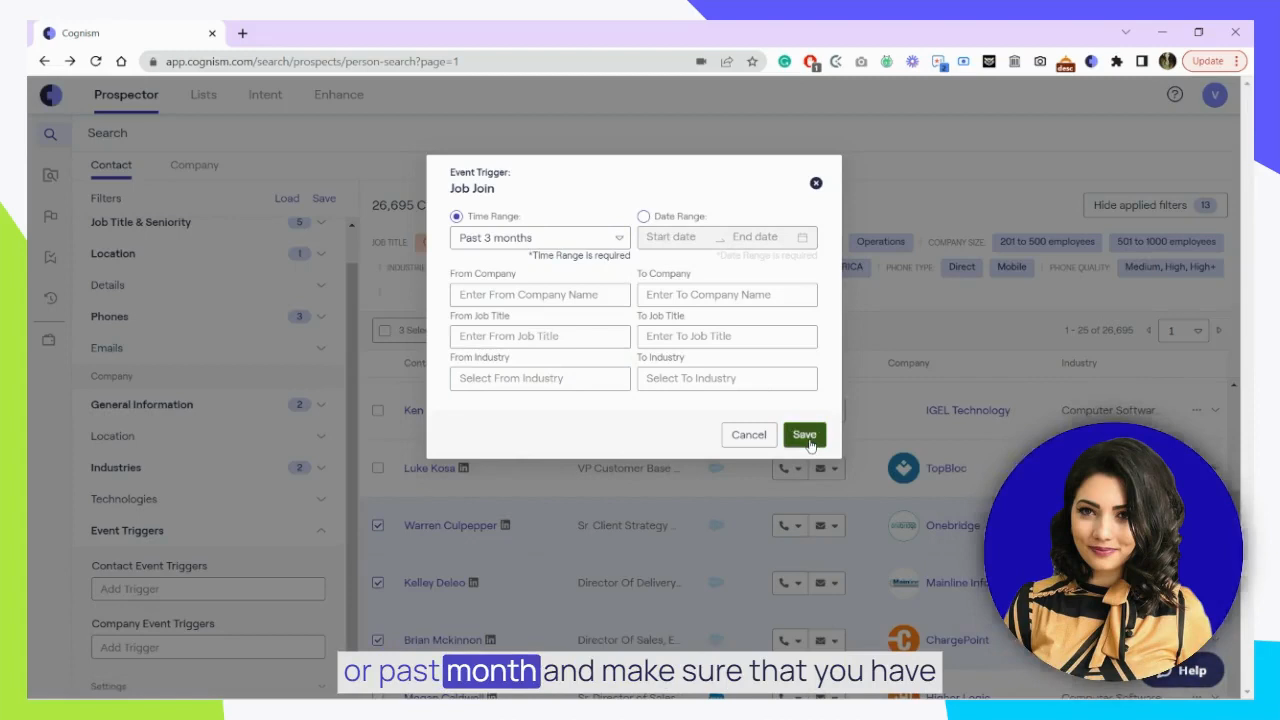
Task: Open the Intent tab
Action: (x=265, y=95)
